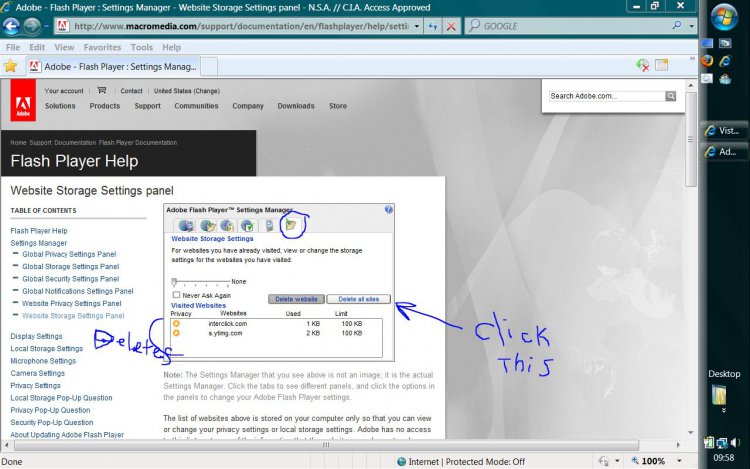Image resolution: width=750 pixels, height=469 pixels.
Task: Open the Global Privacy Settings tab icon
Action: click(x=186, y=225)
